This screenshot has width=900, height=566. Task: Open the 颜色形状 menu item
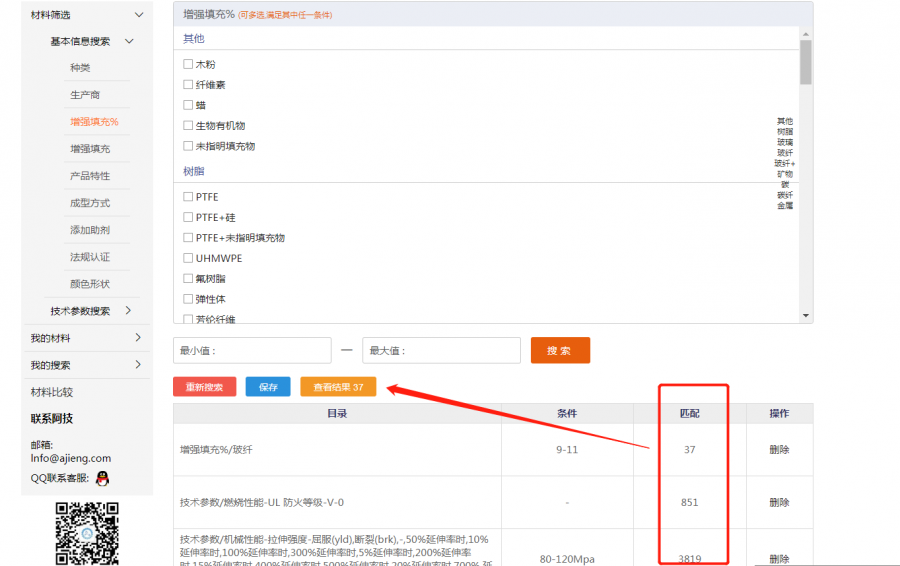click(x=90, y=284)
